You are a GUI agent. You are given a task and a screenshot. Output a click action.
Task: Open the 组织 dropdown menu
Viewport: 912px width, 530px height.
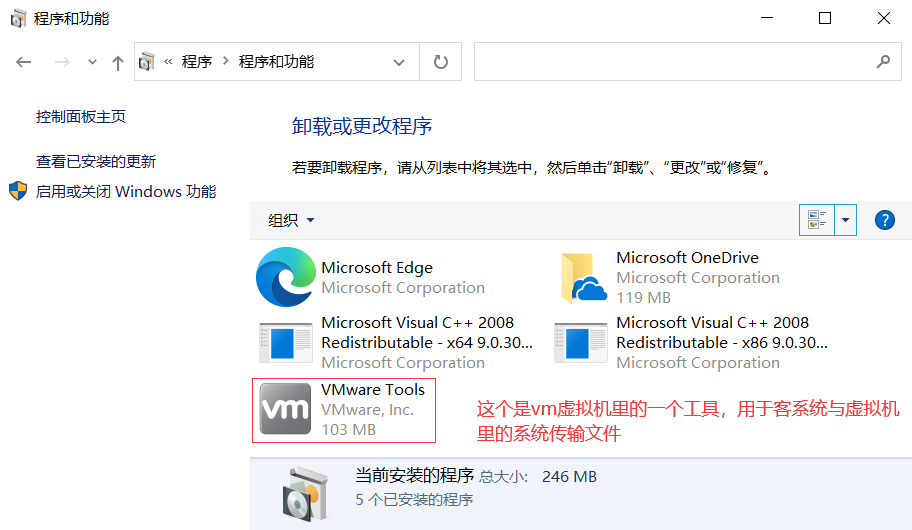(291, 220)
